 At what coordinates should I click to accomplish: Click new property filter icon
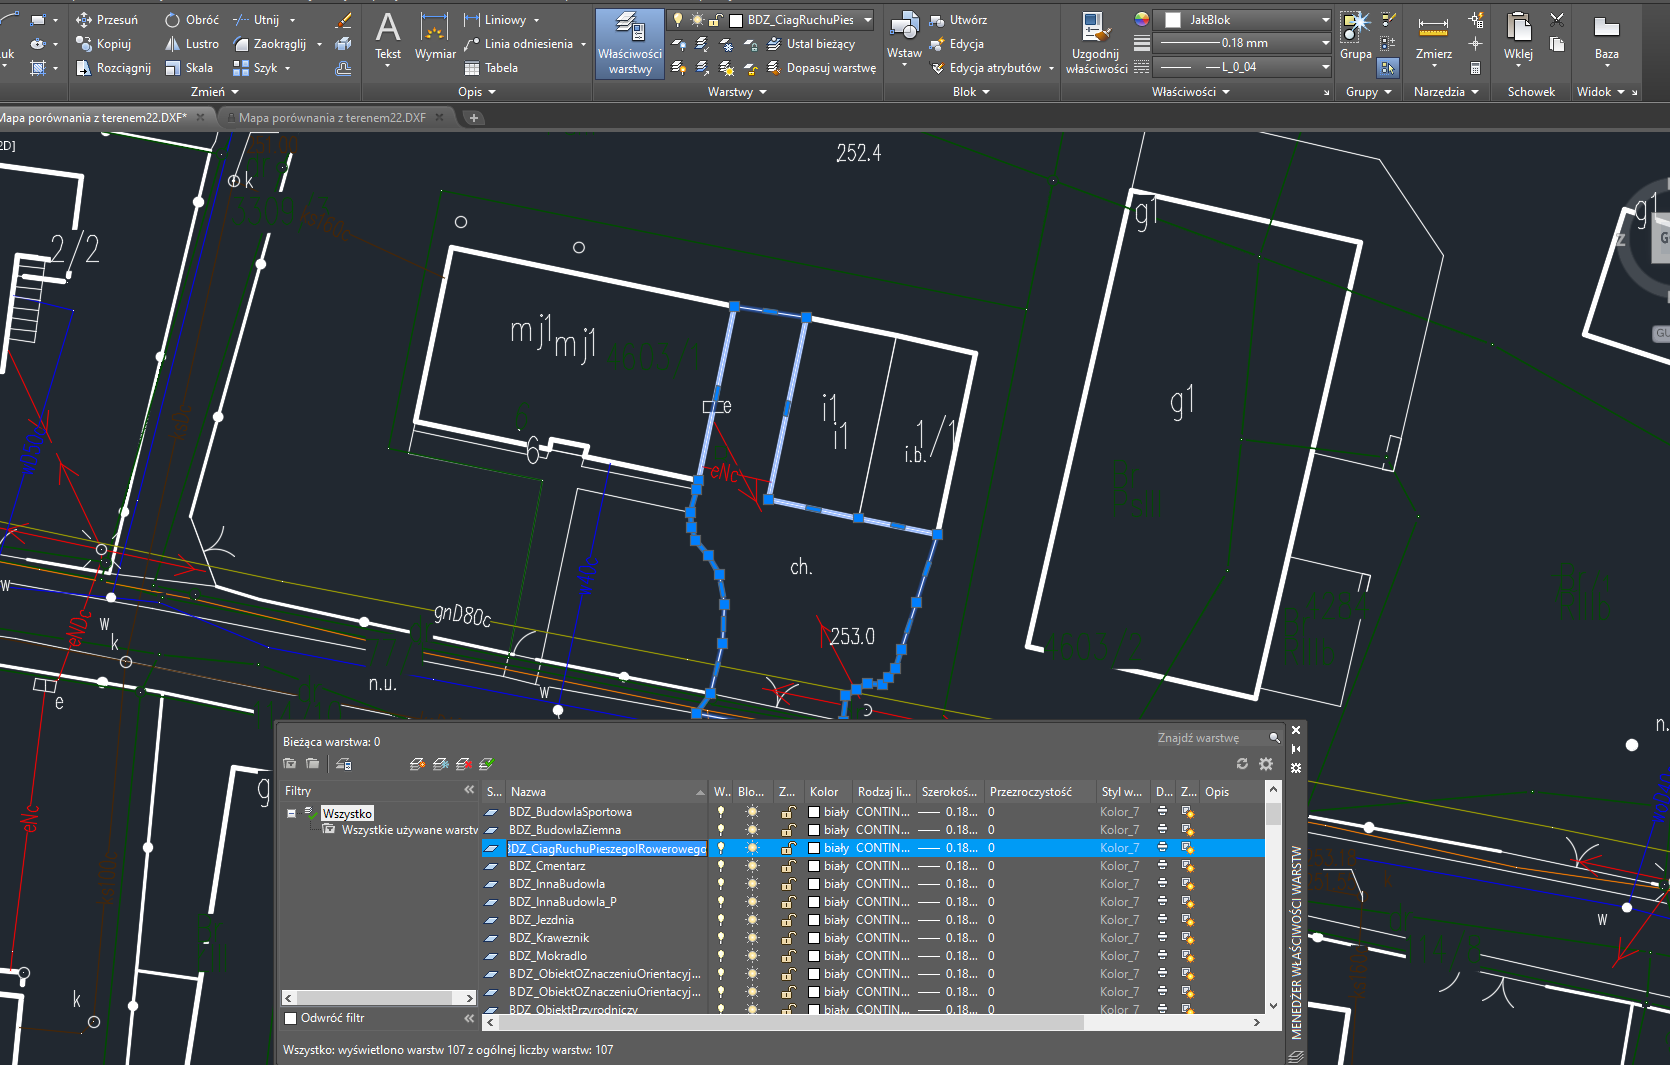coord(290,764)
